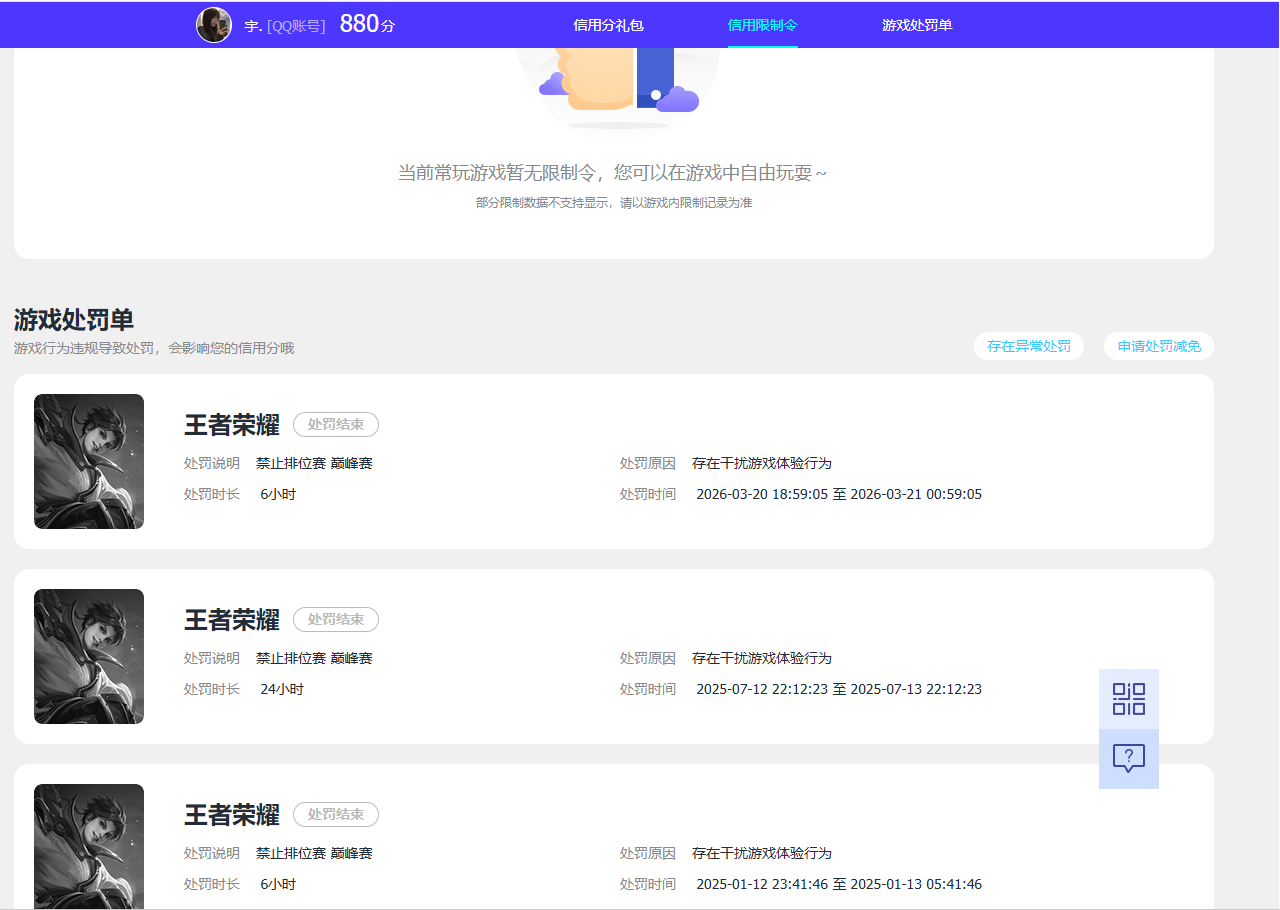This screenshot has width=1280, height=910.
Task: Click 王者荣耀 title in 2026-03-20 card
Action: pos(232,425)
